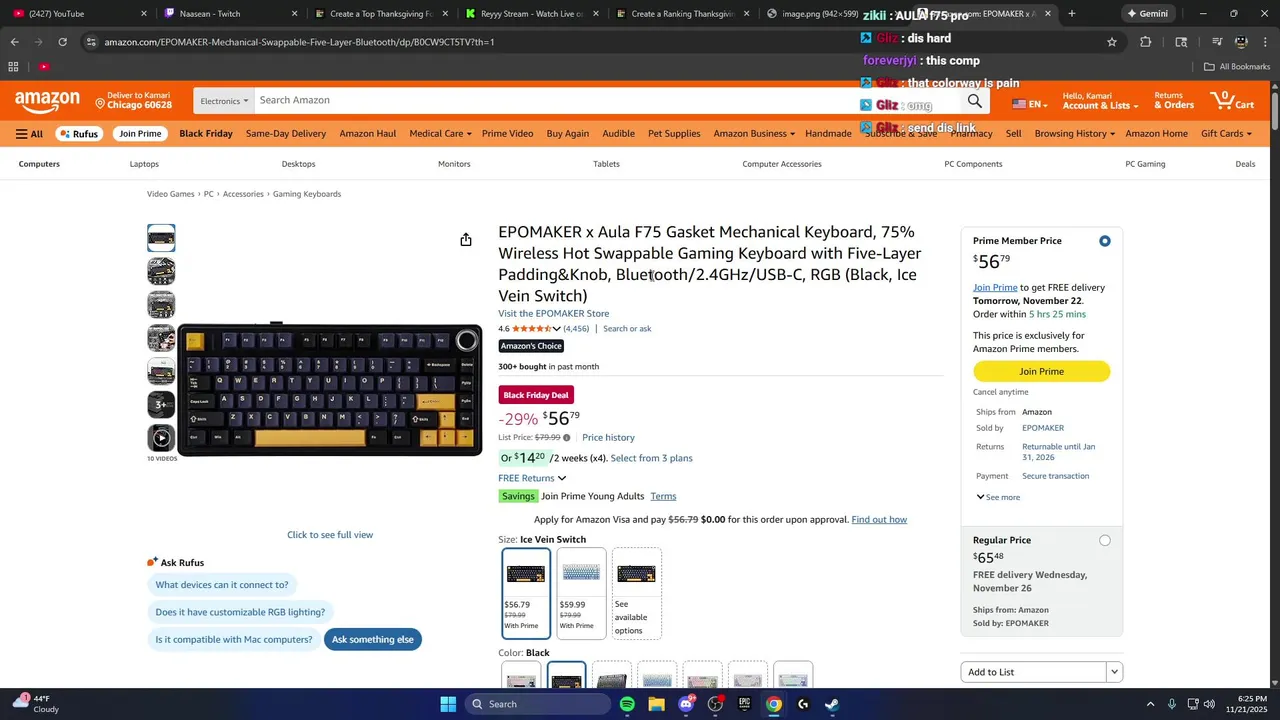Image resolution: width=1280 pixels, height=720 pixels.
Task: Open File Explorer from the taskbar
Action: 656,704
